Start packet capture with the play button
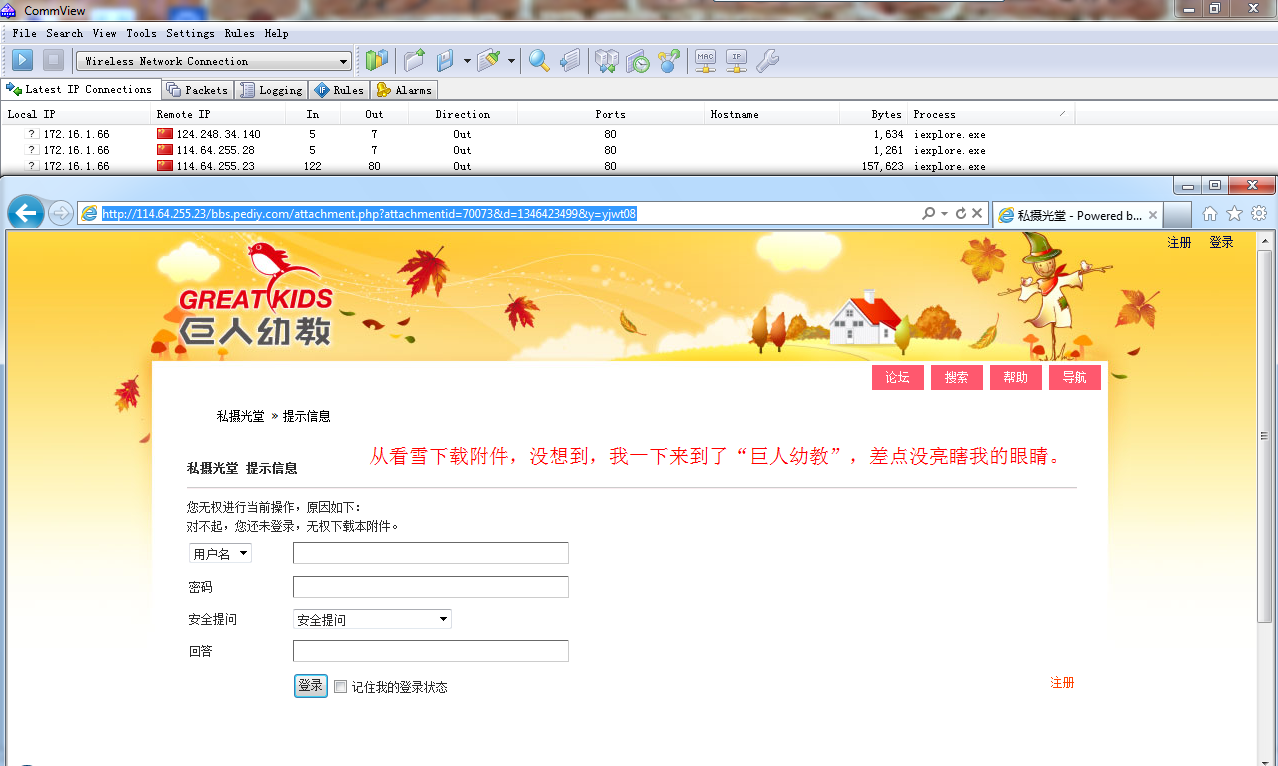Viewport: 1278px width, 766px height. pyautogui.click(x=22, y=60)
